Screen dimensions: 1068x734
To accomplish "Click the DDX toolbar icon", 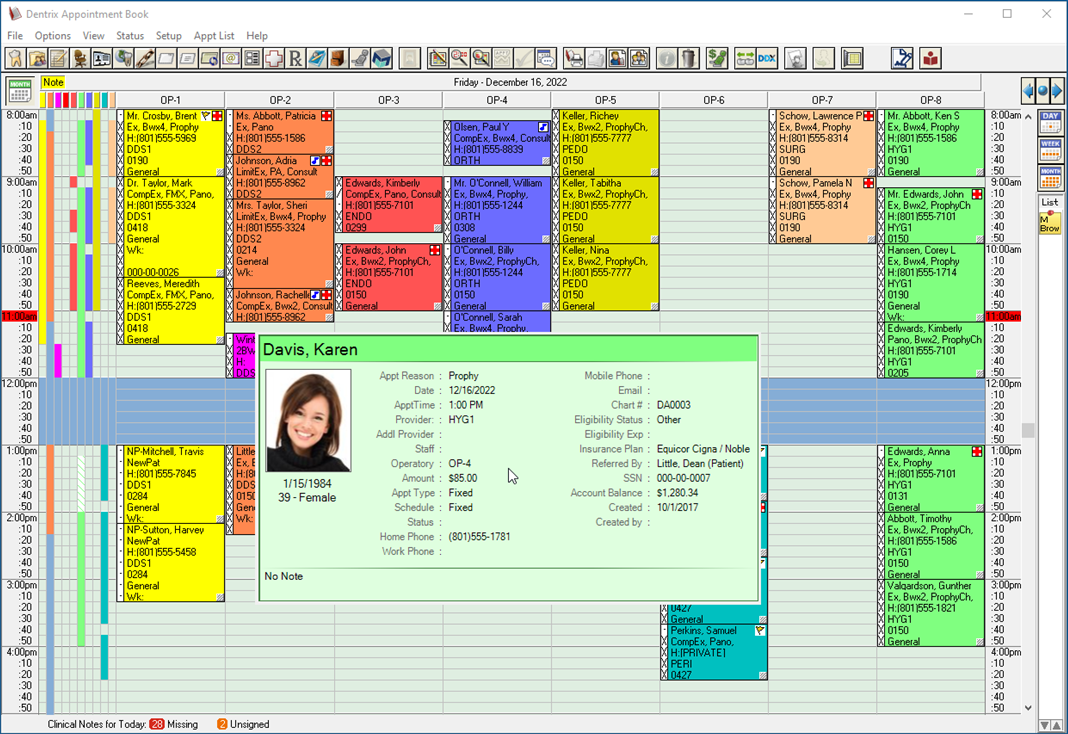I will (x=767, y=59).
